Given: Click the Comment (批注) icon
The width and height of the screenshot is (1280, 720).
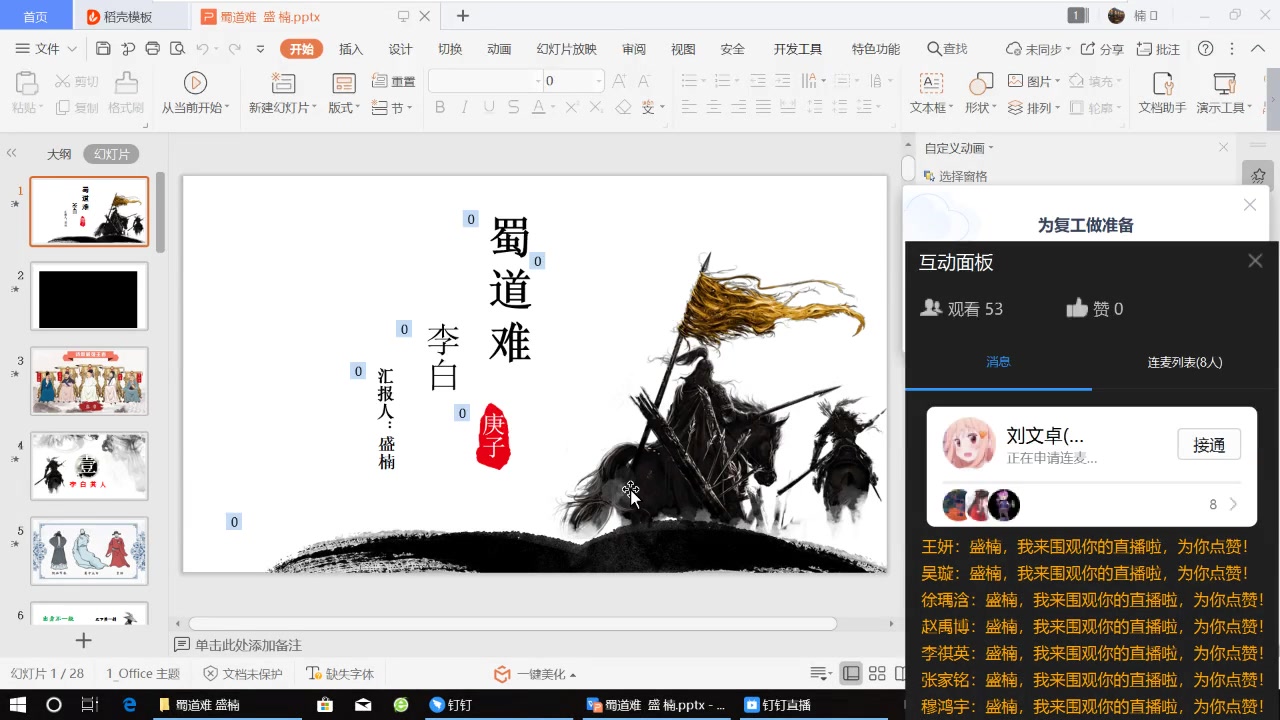Looking at the screenshot, I should [x=1158, y=49].
